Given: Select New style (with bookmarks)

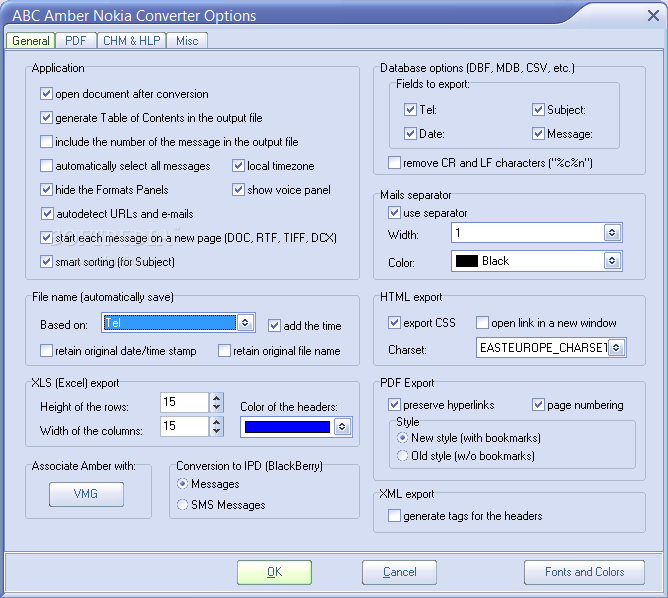Looking at the screenshot, I should coord(402,438).
